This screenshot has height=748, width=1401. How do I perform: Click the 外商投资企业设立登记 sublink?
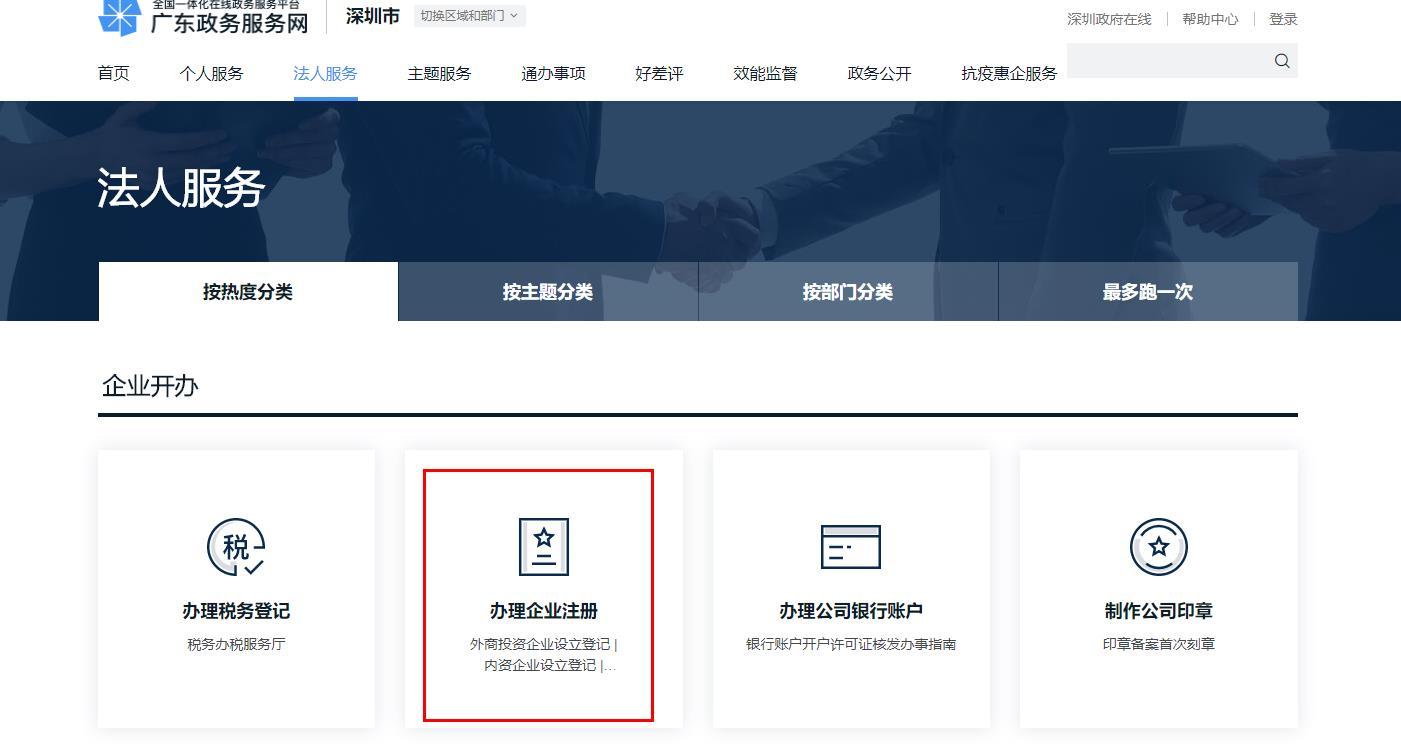(x=540, y=644)
